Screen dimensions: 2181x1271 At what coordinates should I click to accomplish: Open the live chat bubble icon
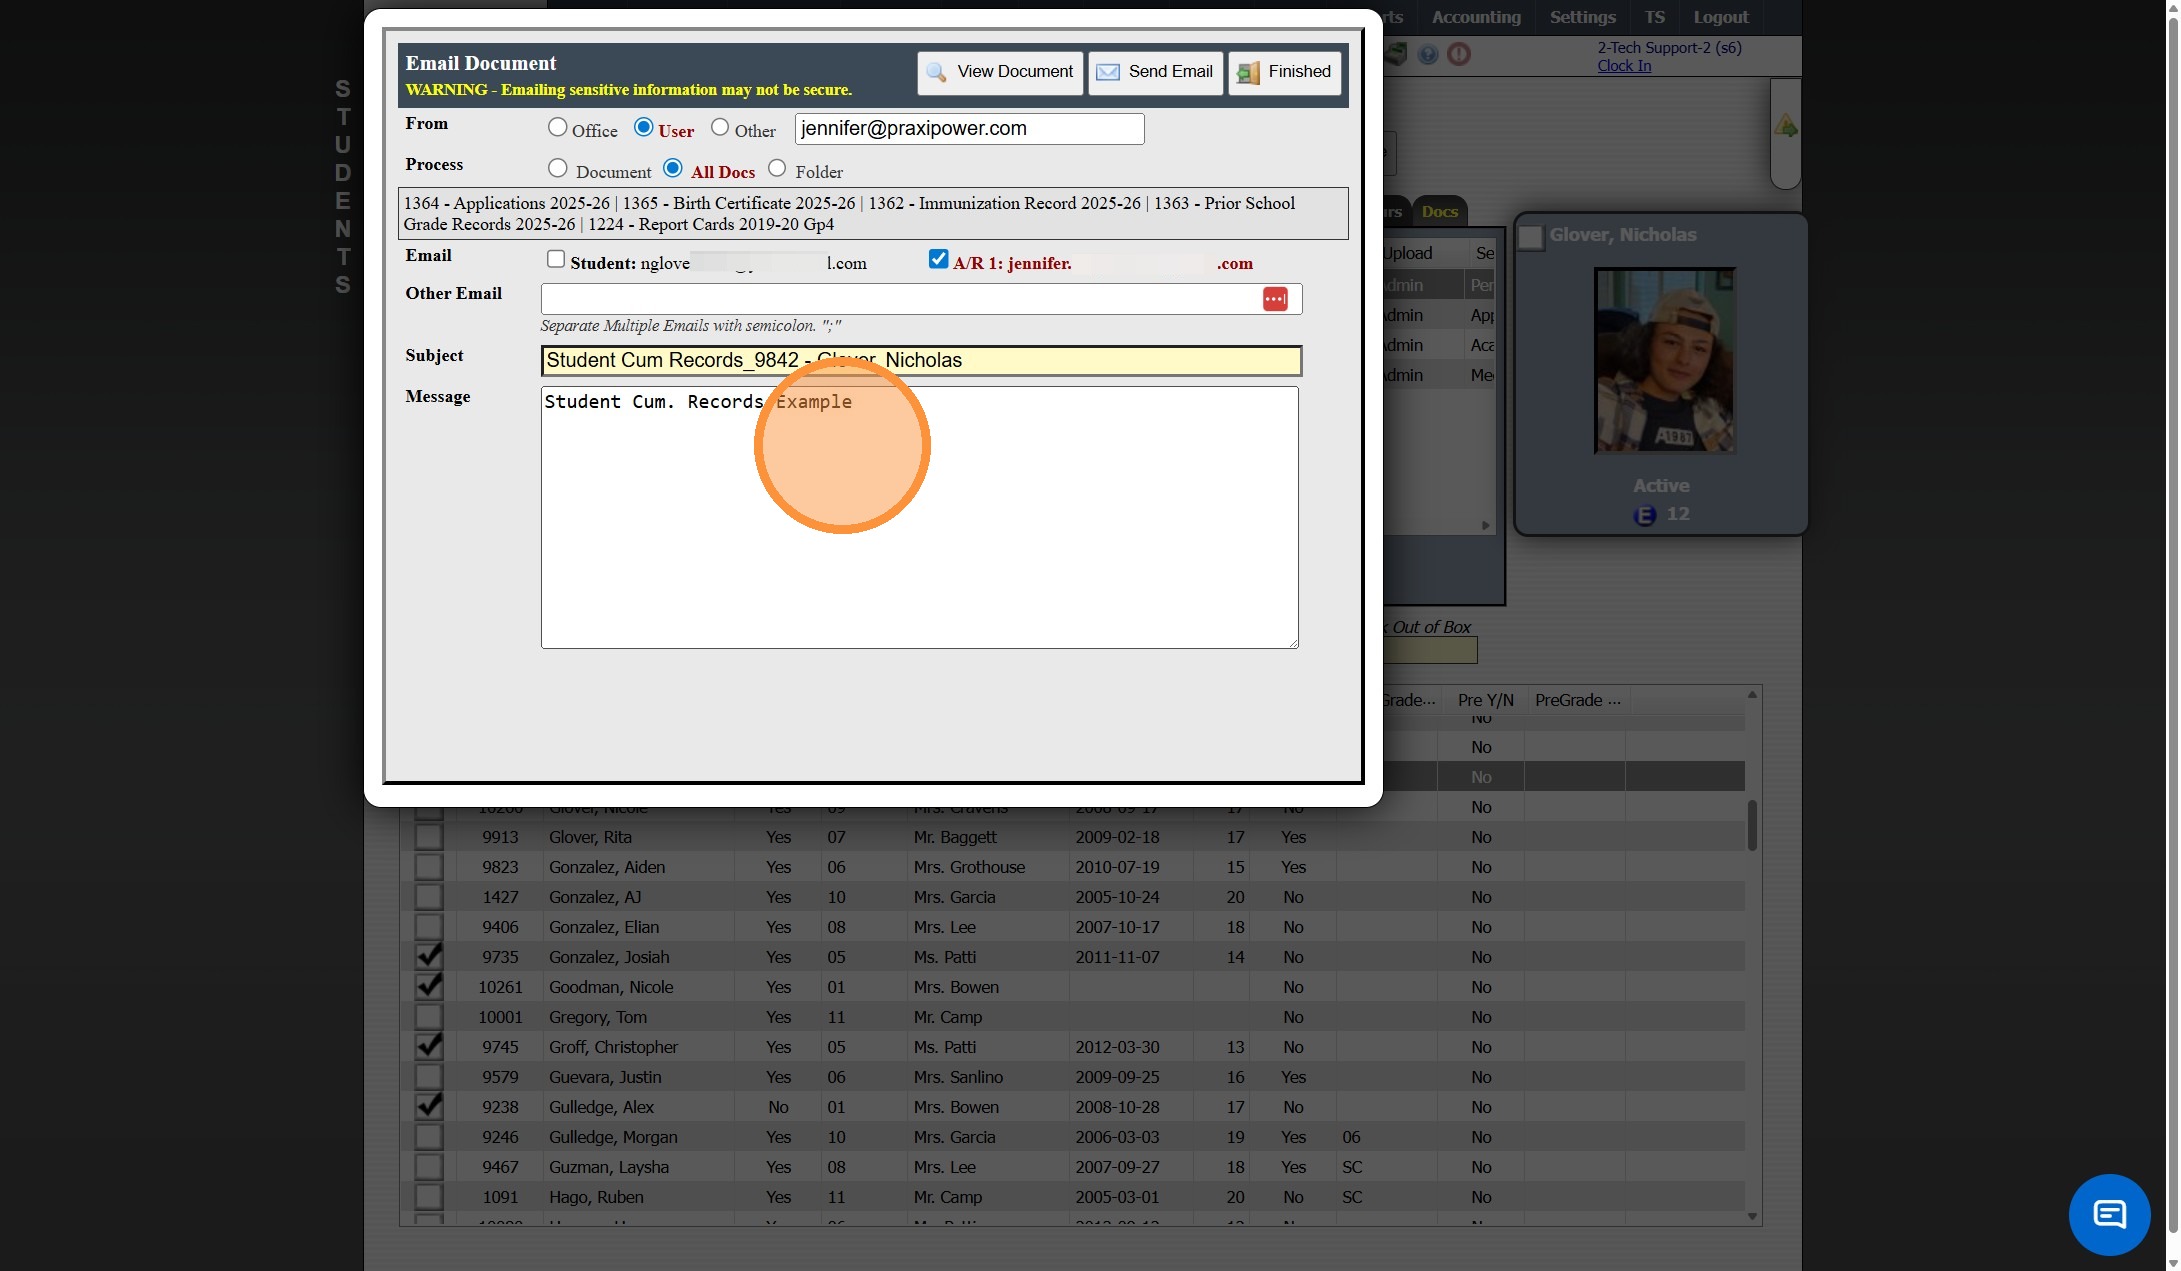click(2109, 1214)
